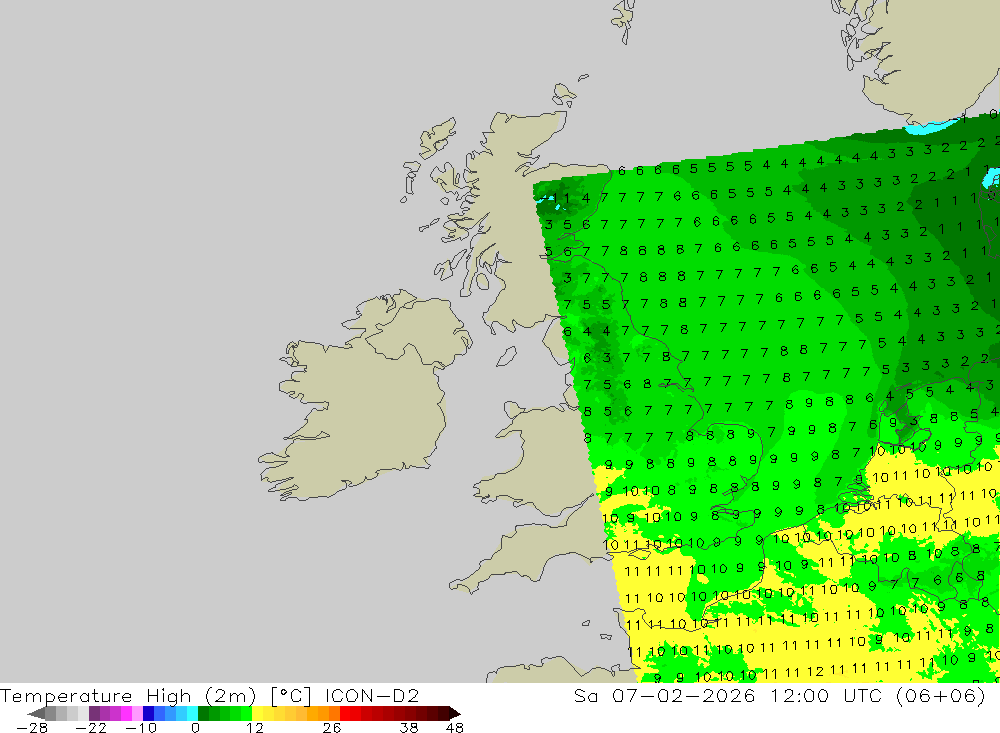This screenshot has height=733, width=1000.
Task: Click the gray left arrow of legend
Action: (x=36, y=713)
